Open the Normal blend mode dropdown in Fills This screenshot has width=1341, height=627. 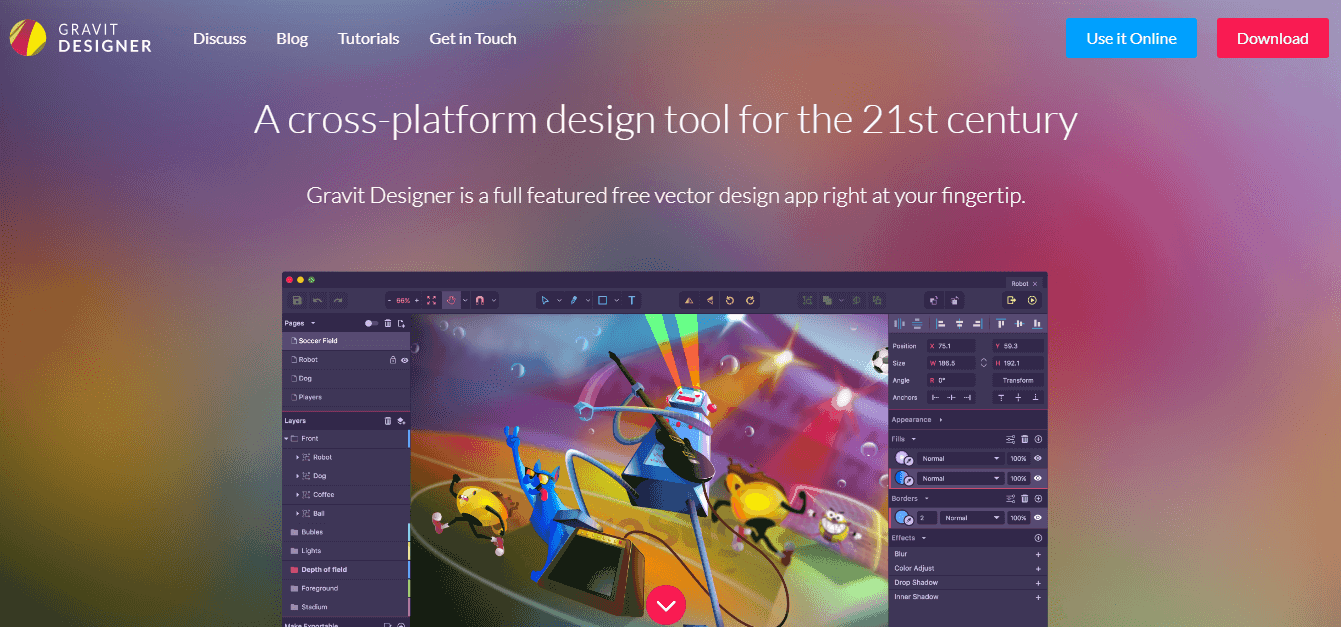click(961, 458)
